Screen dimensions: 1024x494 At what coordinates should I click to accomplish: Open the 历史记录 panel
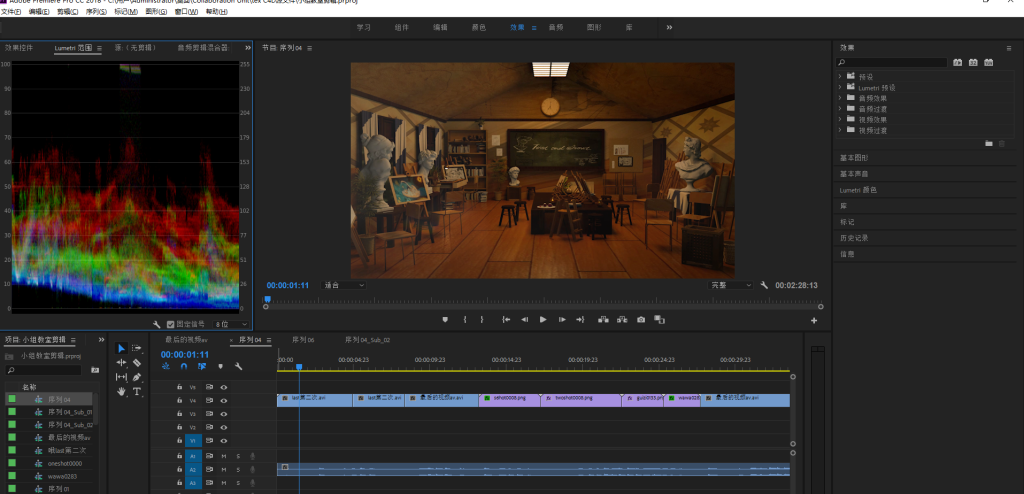854,238
